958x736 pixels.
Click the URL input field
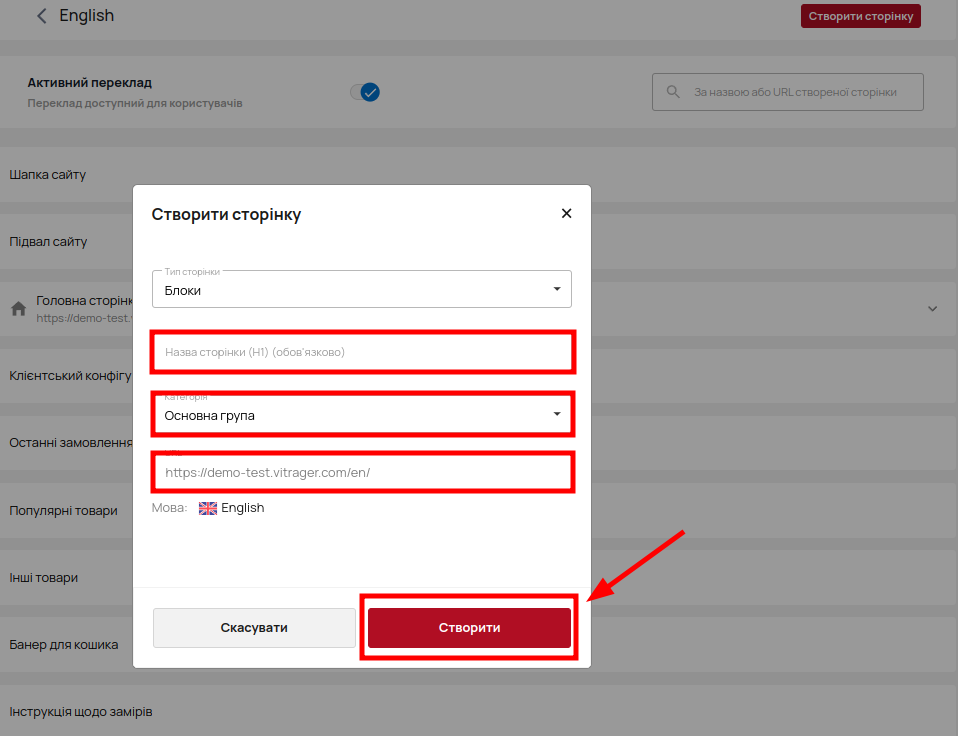(x=362, y=472)
